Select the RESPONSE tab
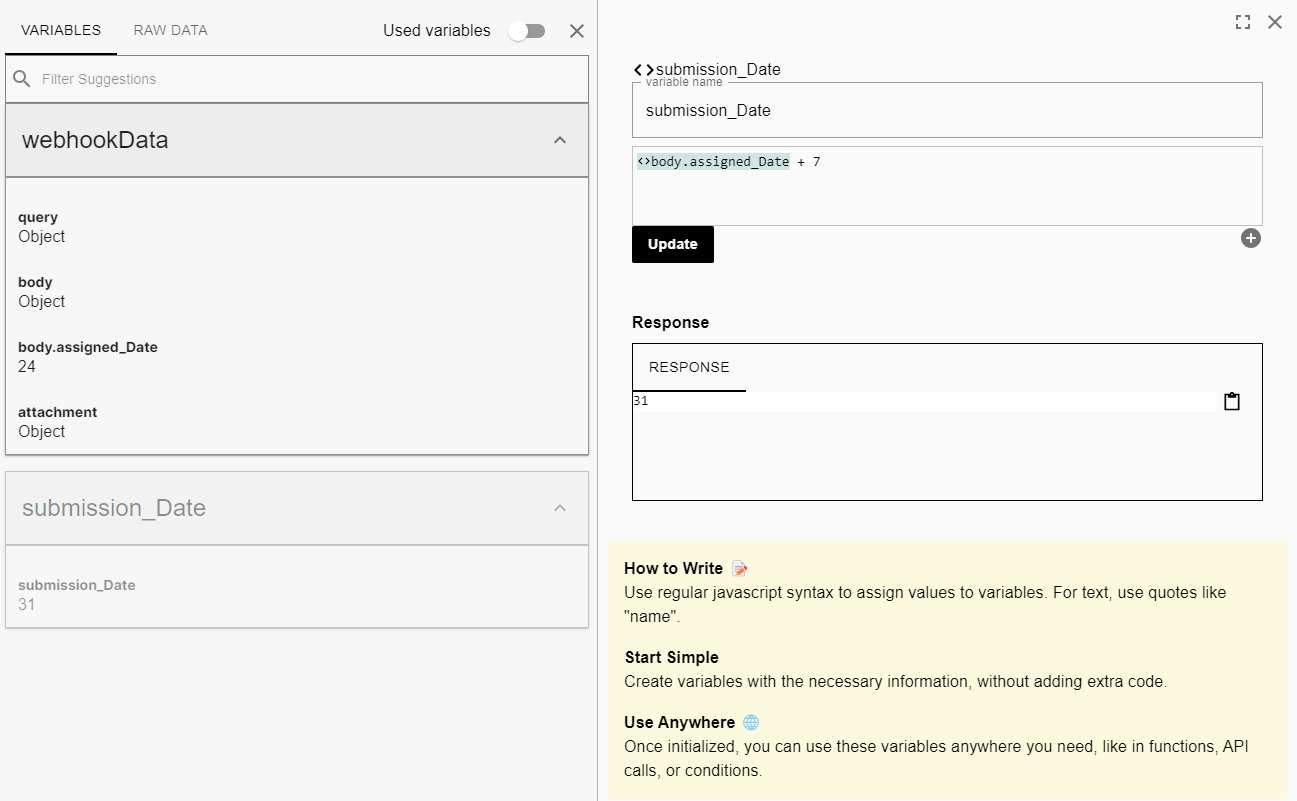Image resolution: width=1297 pixels, height=801 pixels. pos(689,367)
